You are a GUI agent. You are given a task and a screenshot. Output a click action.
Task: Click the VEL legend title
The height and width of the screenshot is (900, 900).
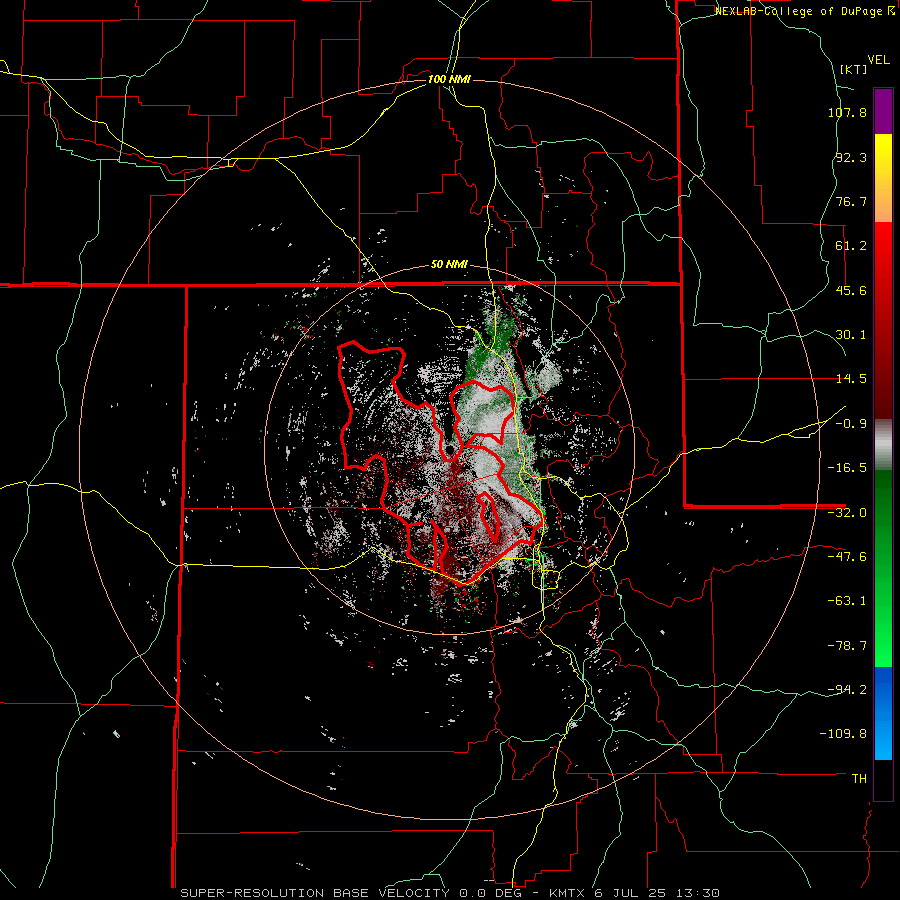click(x=879, y=60)
